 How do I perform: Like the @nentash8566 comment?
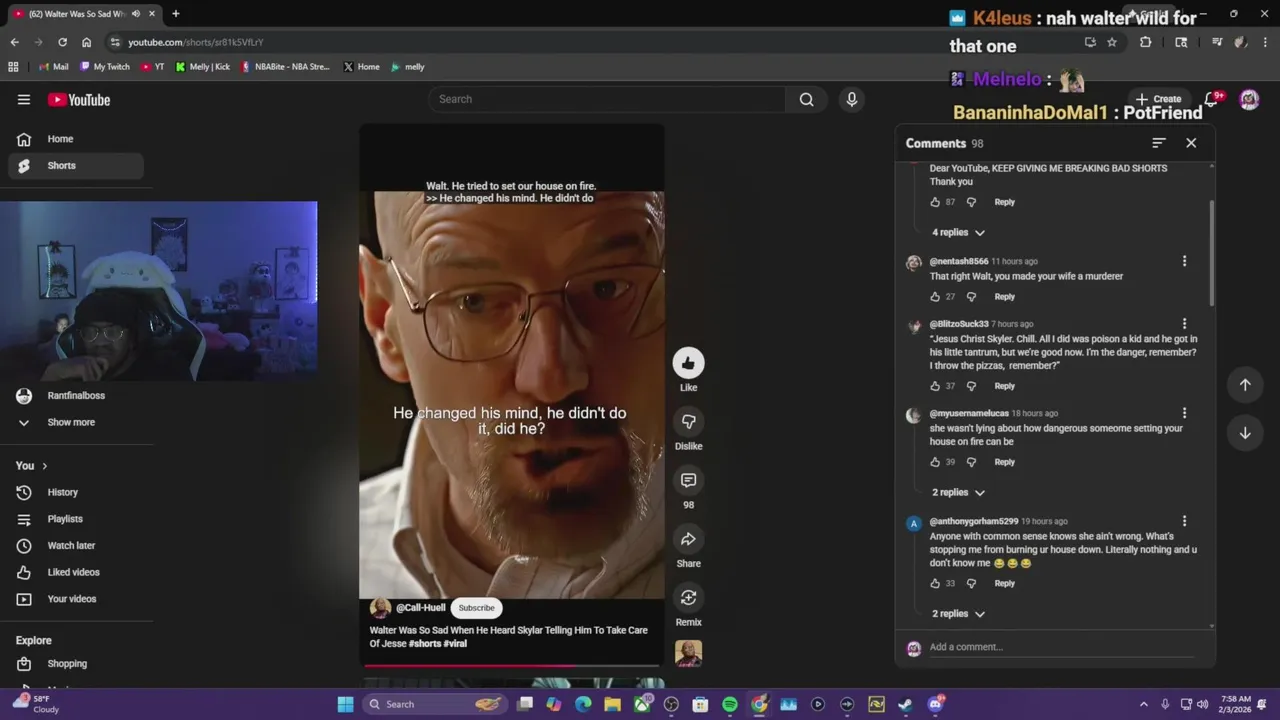click(x=935, y=297)
